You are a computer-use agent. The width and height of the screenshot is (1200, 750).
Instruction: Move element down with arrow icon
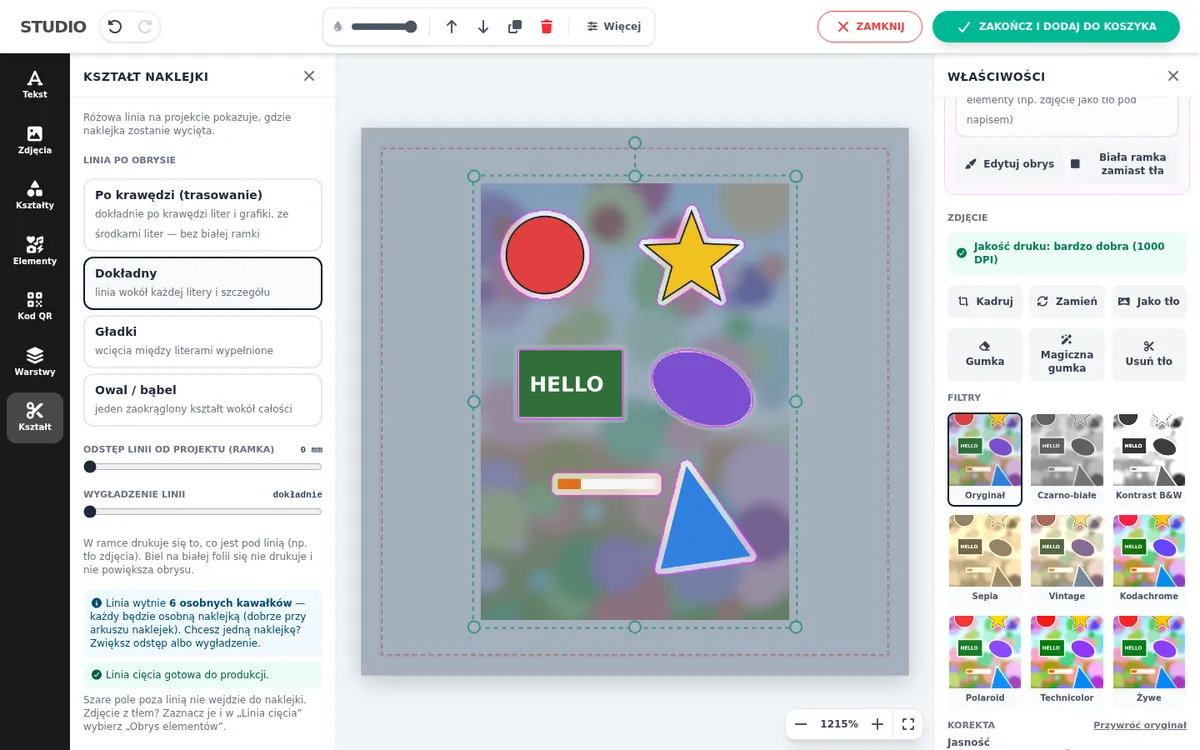tap(483, 27)
